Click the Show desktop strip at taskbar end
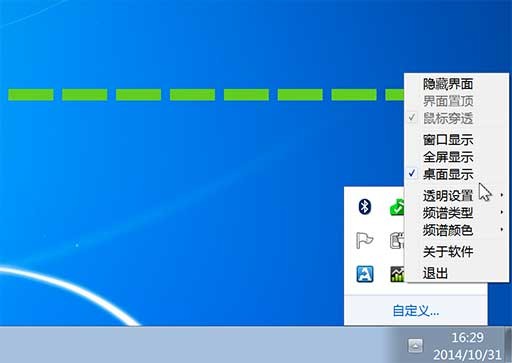Viewport: 512px width, 363px height. pos(509,345)
